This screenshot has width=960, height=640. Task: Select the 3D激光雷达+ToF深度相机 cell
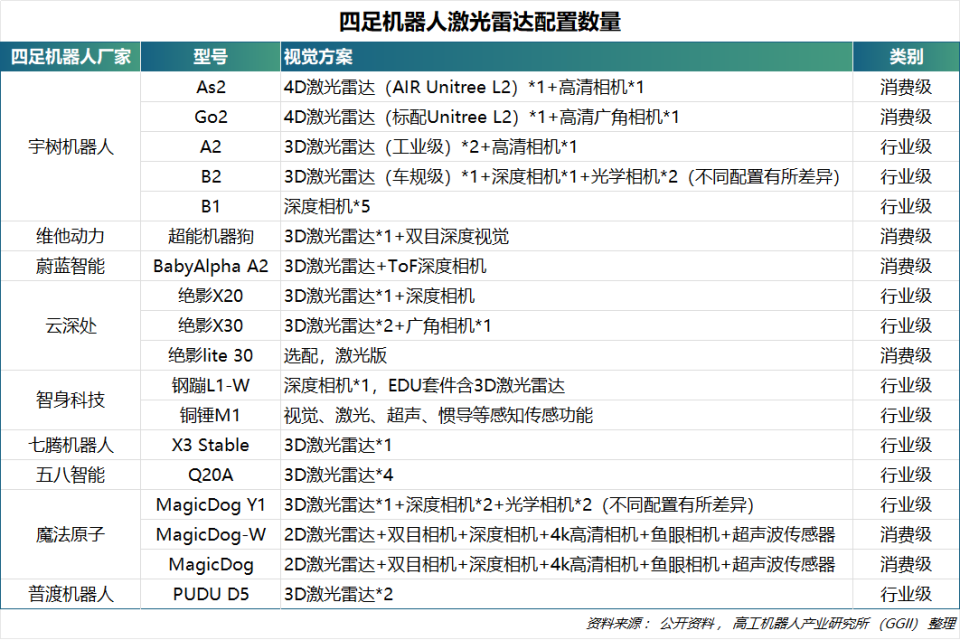click(566, 266)
